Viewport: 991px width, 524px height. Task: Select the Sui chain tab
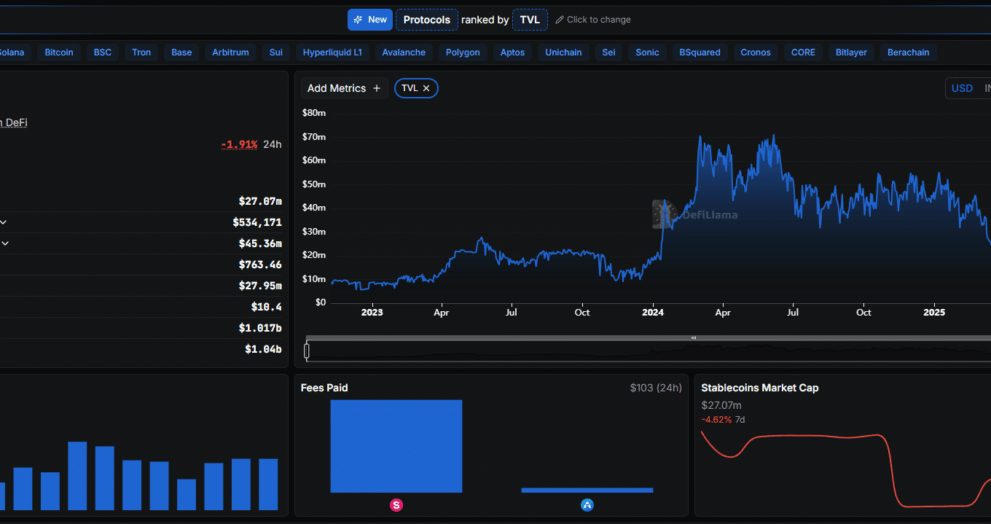click(x=276, y=52)
